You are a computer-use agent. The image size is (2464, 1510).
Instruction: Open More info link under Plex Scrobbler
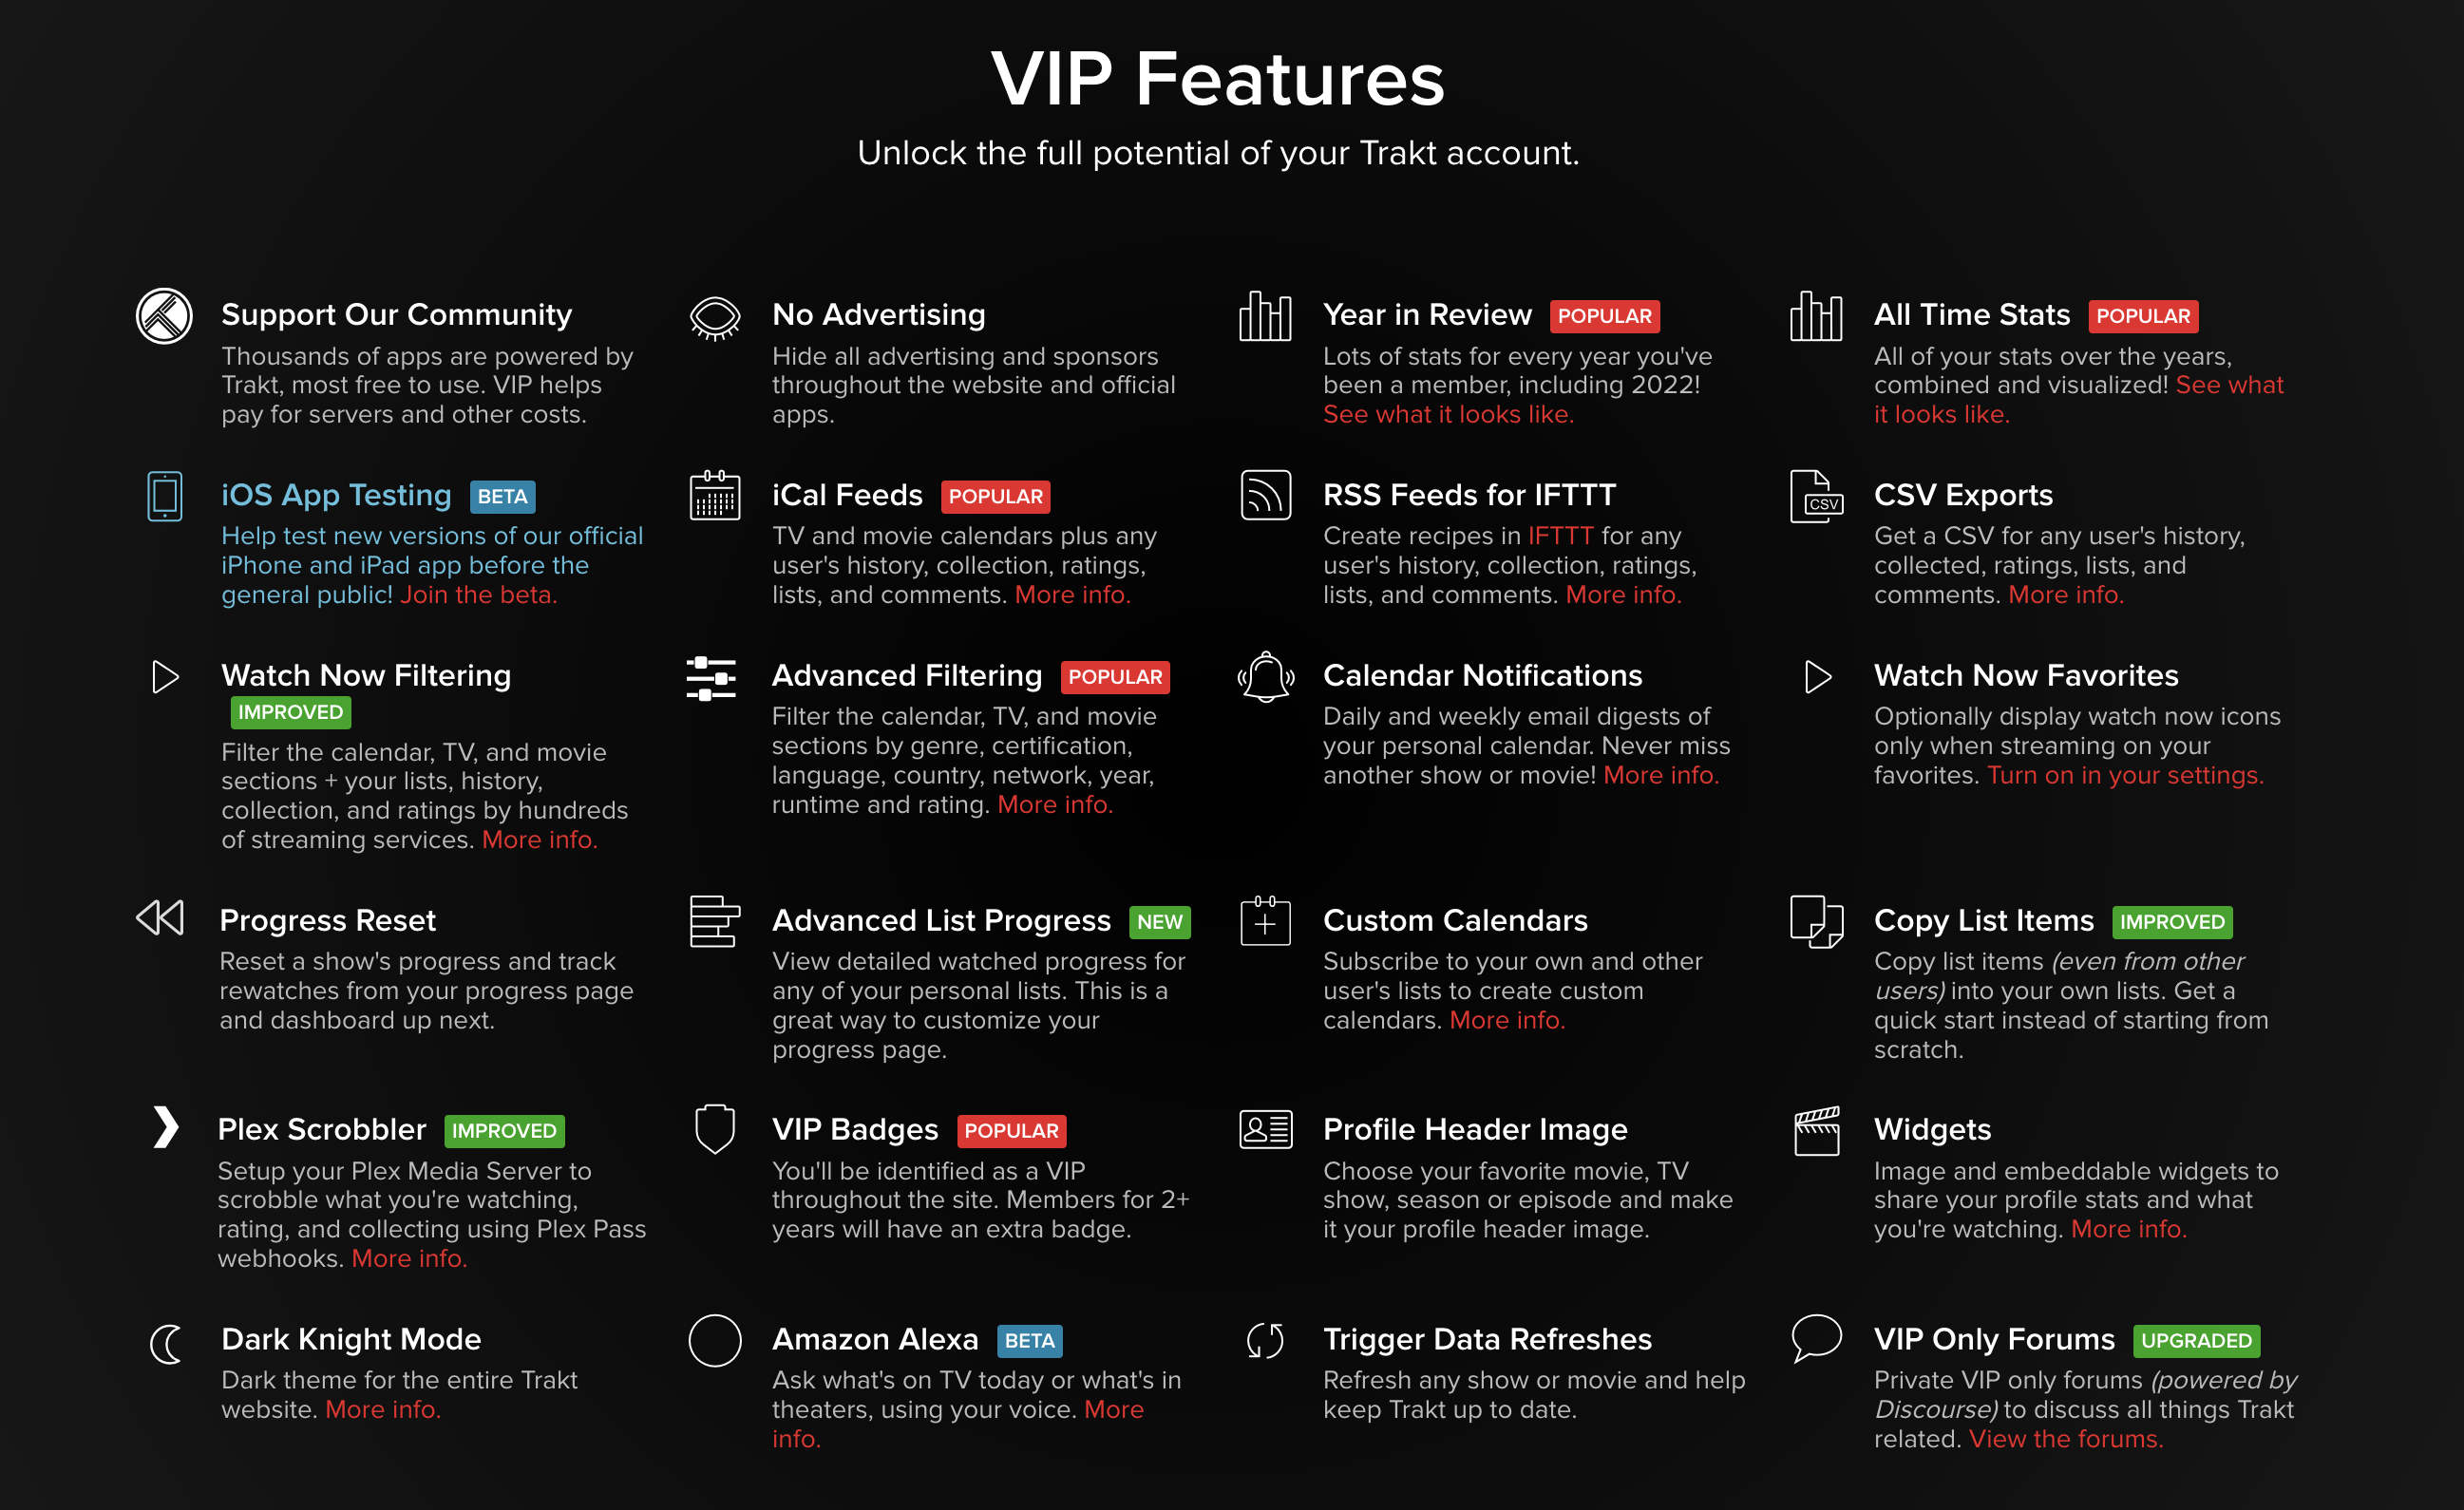tap(409, 1259)
